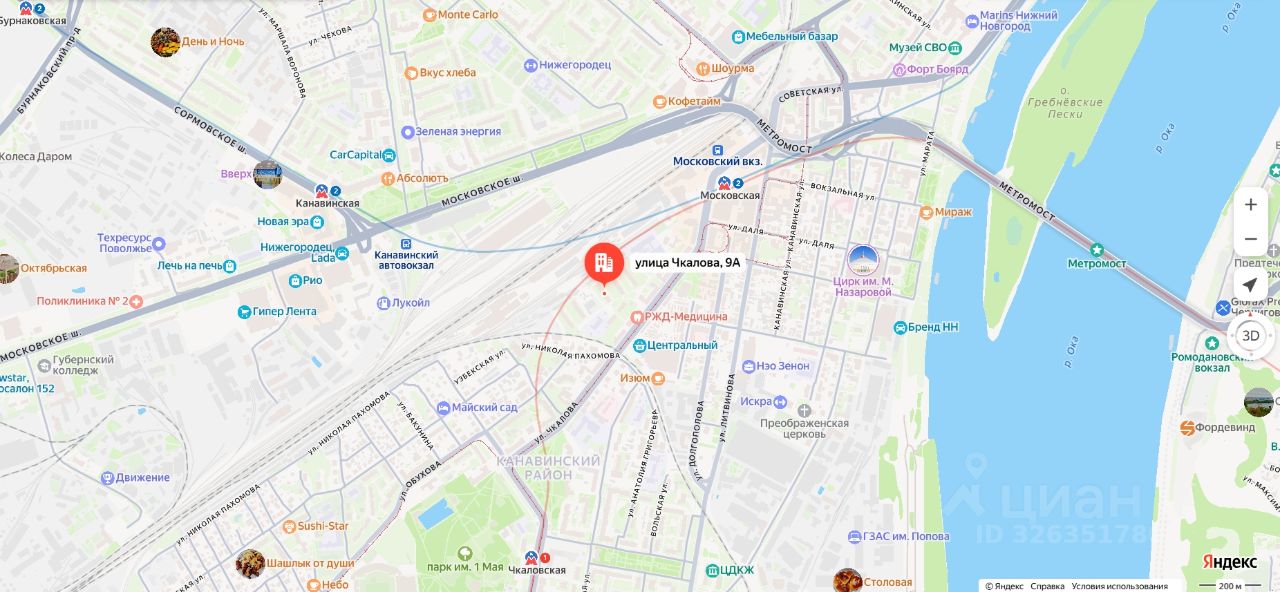
Task: Open the День и Ночь photo marker
Action: tap(165, 42)
